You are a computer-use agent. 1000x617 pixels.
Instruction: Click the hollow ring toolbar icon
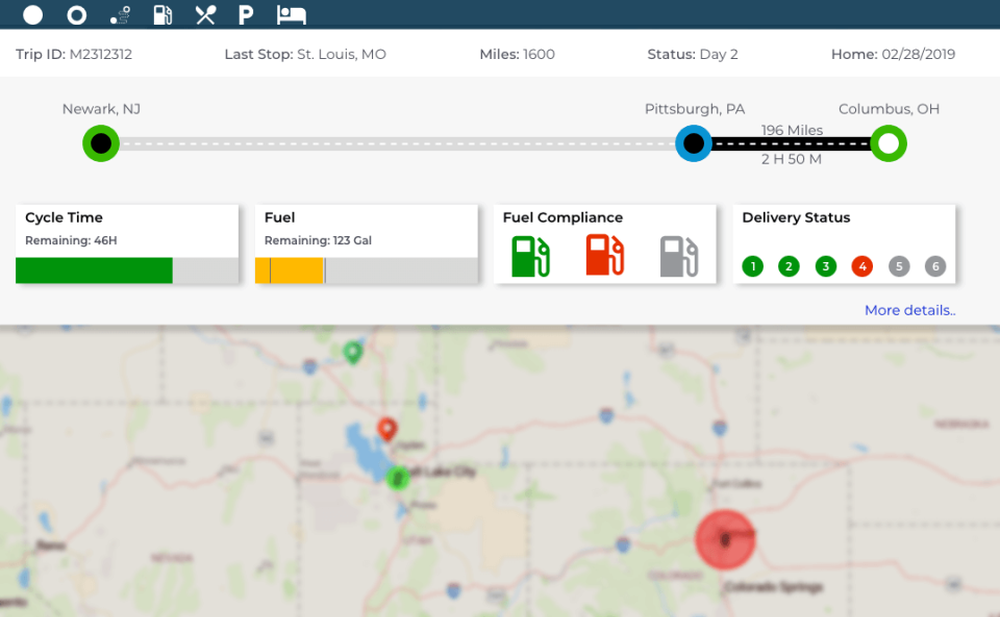(x=77, y=15)
